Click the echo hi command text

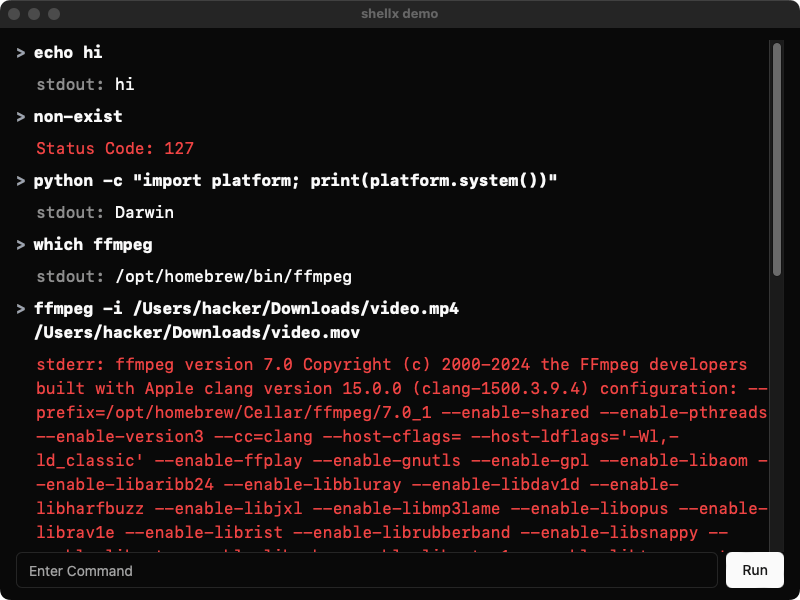click(x=68, y=53)
